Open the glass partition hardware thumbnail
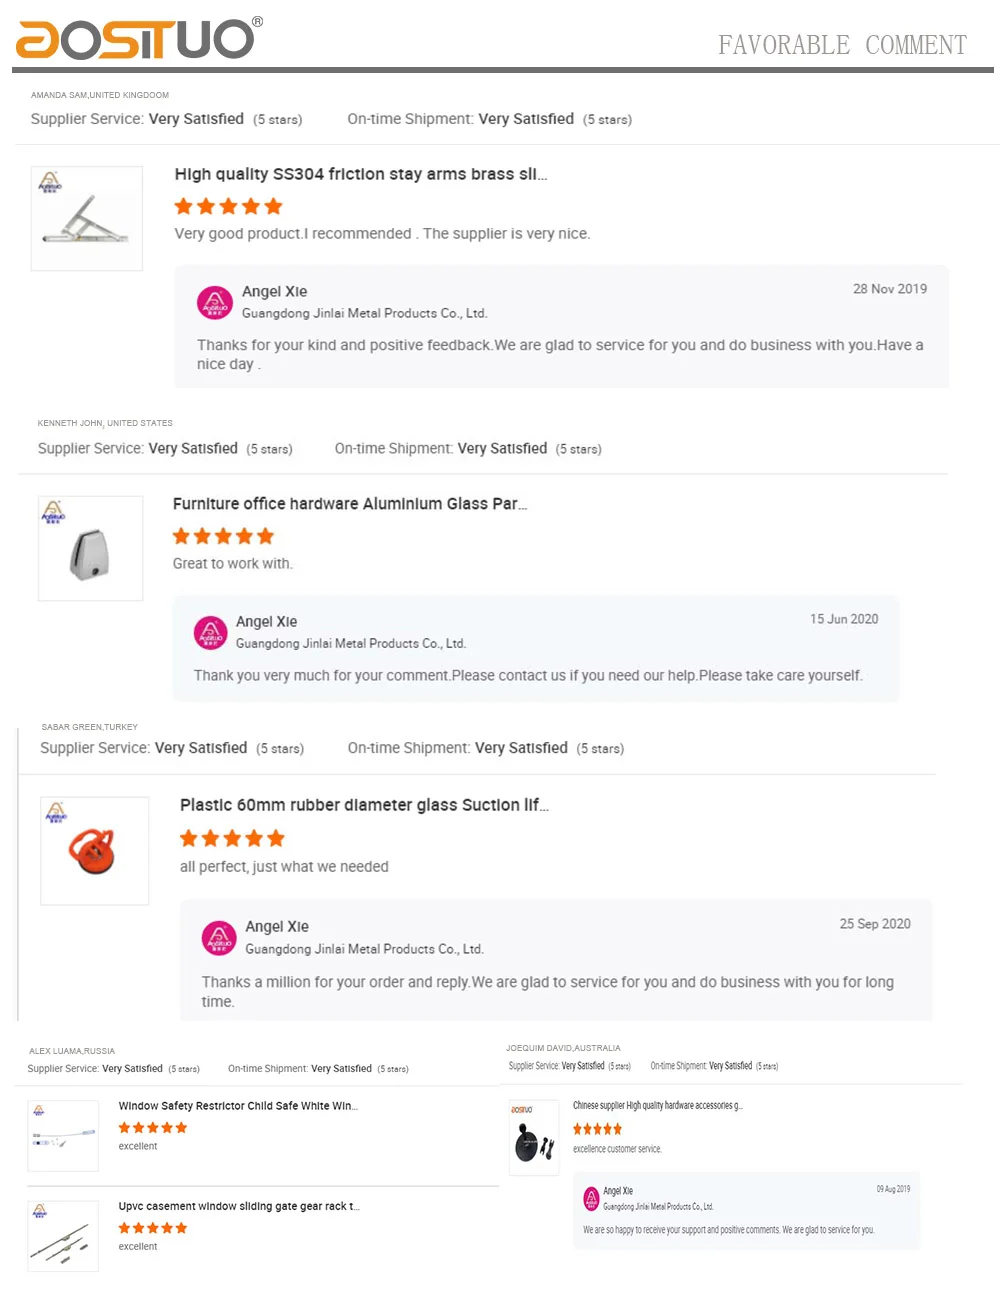Viewport: 1000px width, 1294px height. coord(90,549)
